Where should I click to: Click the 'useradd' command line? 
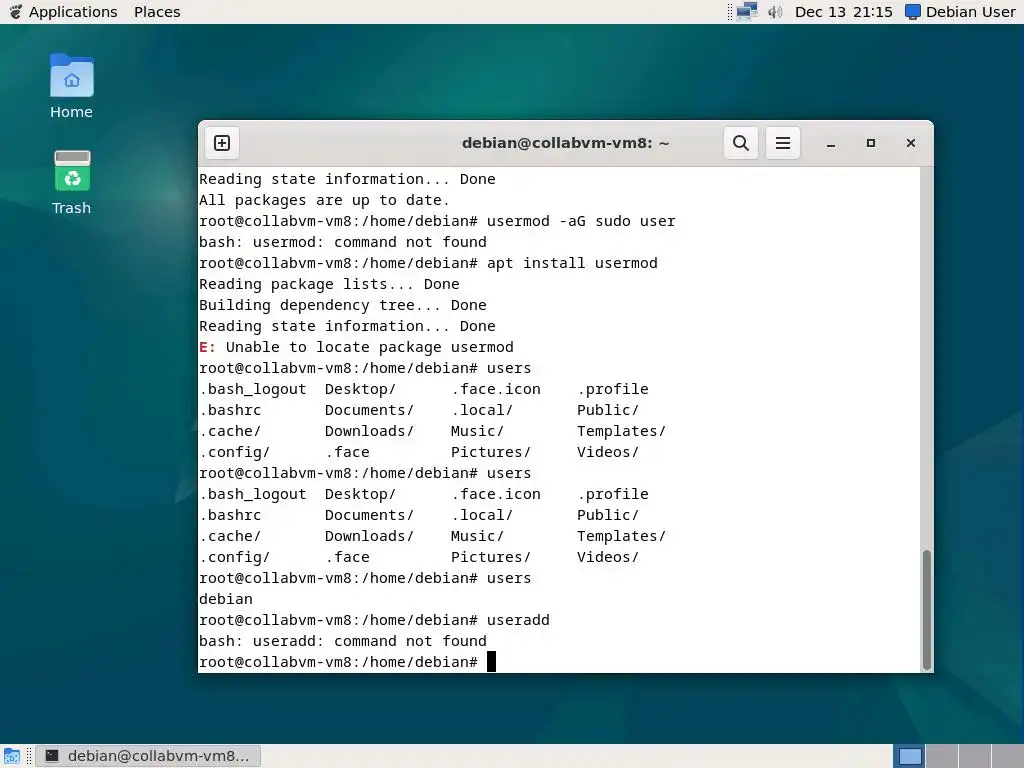[x=374, y=620]
